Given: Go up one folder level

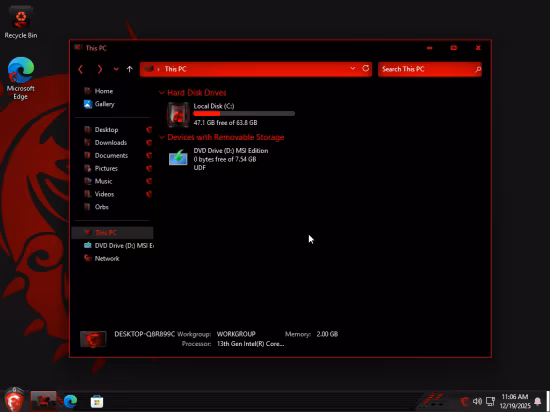Looking at the screenshot, I should coord(130,69).
